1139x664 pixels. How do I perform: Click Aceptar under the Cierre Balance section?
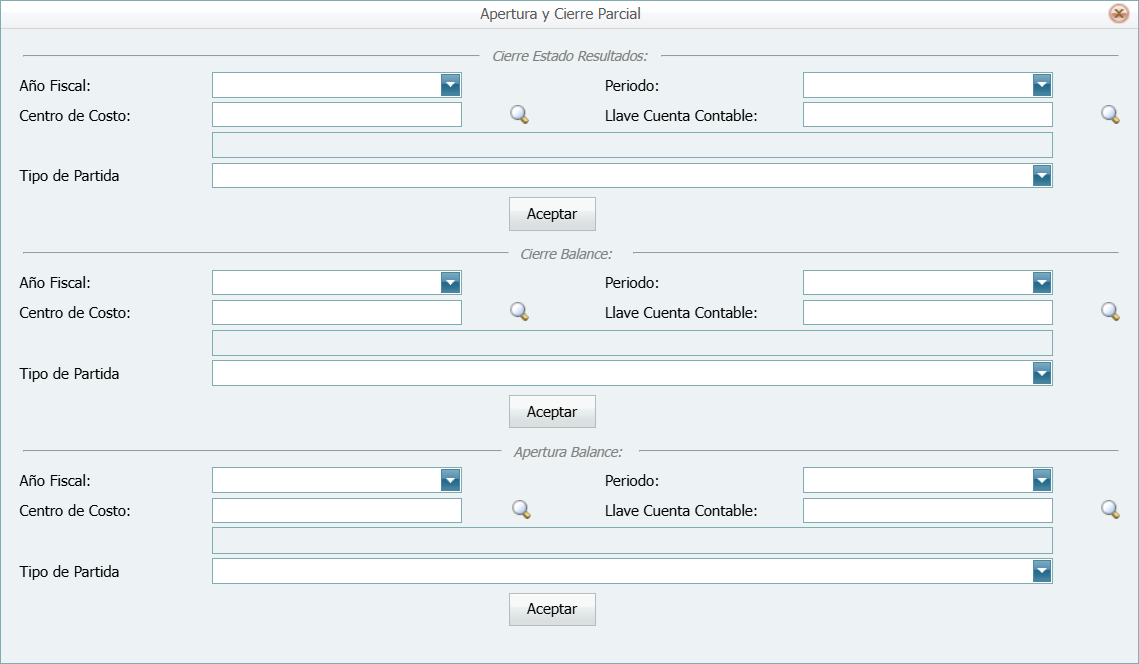pyautogui.click(x=552, y=411)
